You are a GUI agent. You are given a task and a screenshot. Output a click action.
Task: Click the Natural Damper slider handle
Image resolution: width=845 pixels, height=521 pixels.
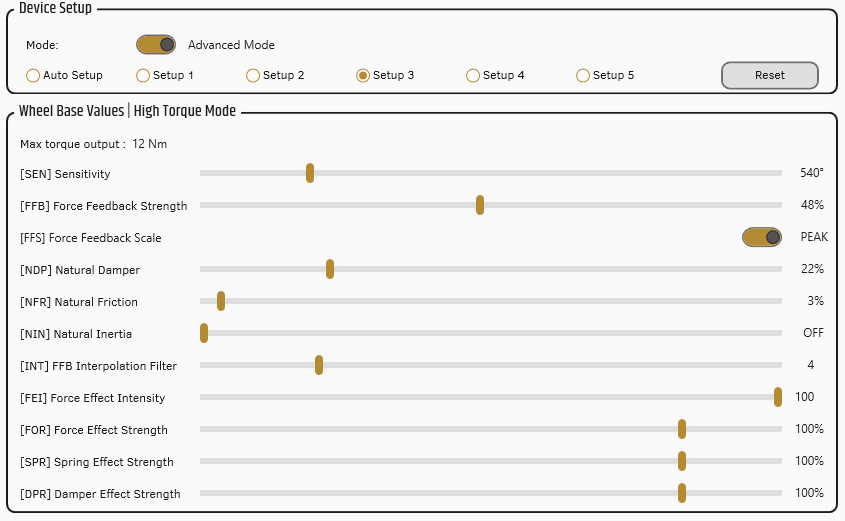click(330, 269)
